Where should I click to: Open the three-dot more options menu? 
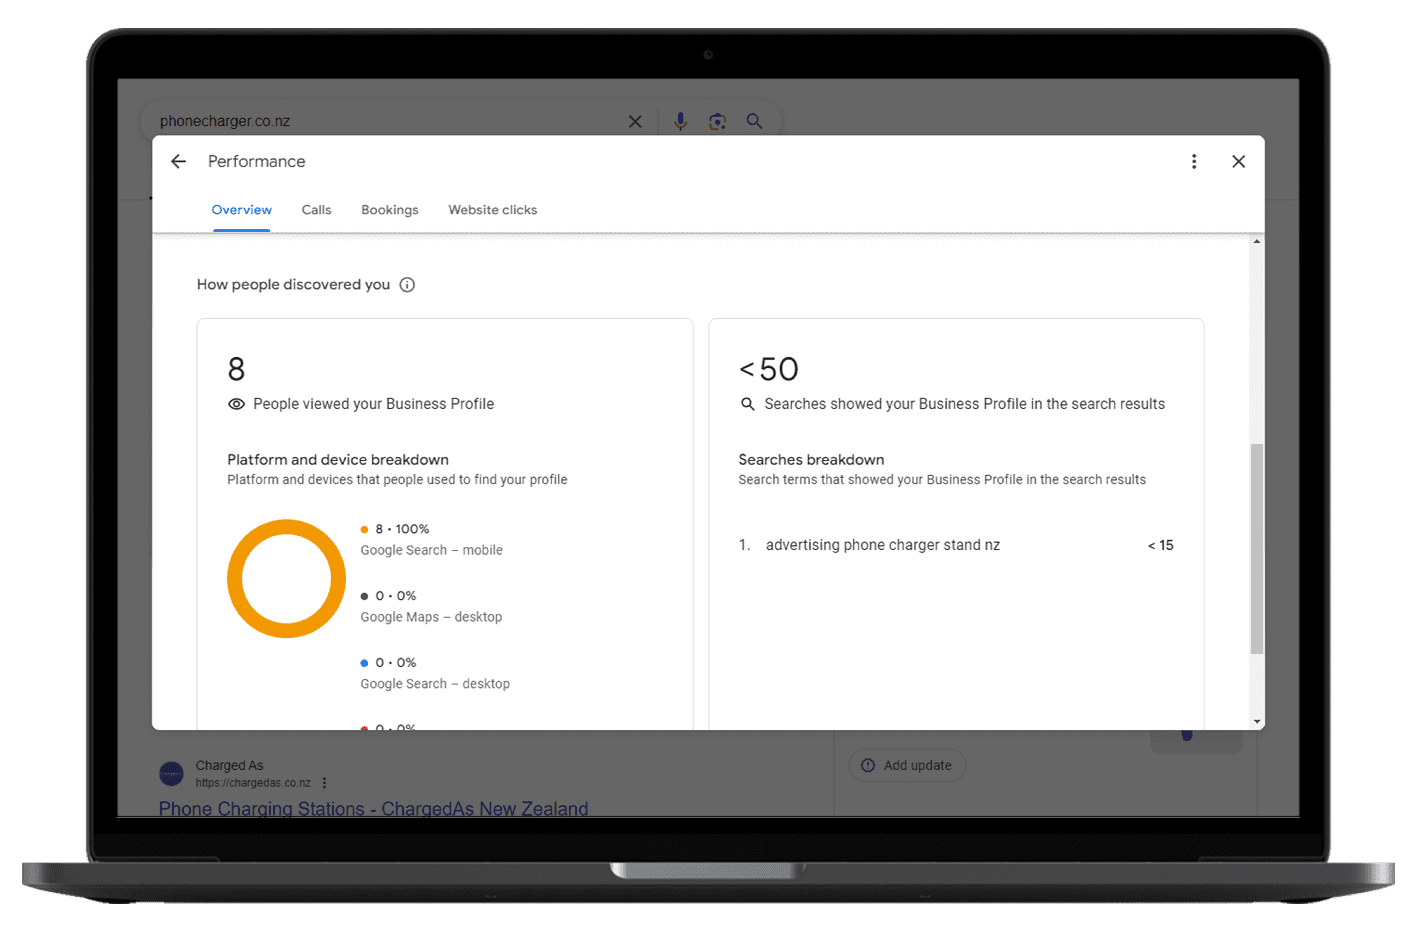pos(1193,161)
